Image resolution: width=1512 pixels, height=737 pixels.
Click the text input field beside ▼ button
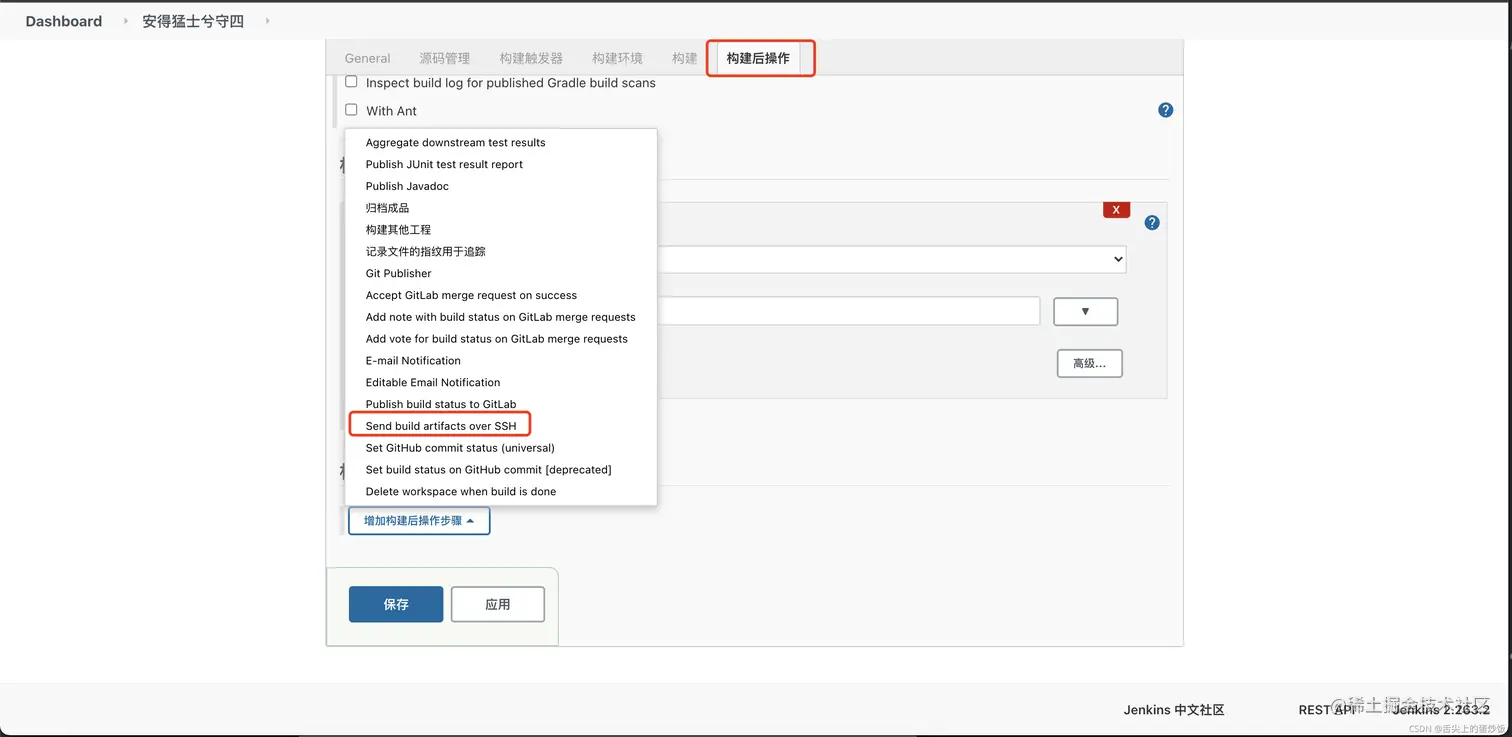(x=849, y=311)
